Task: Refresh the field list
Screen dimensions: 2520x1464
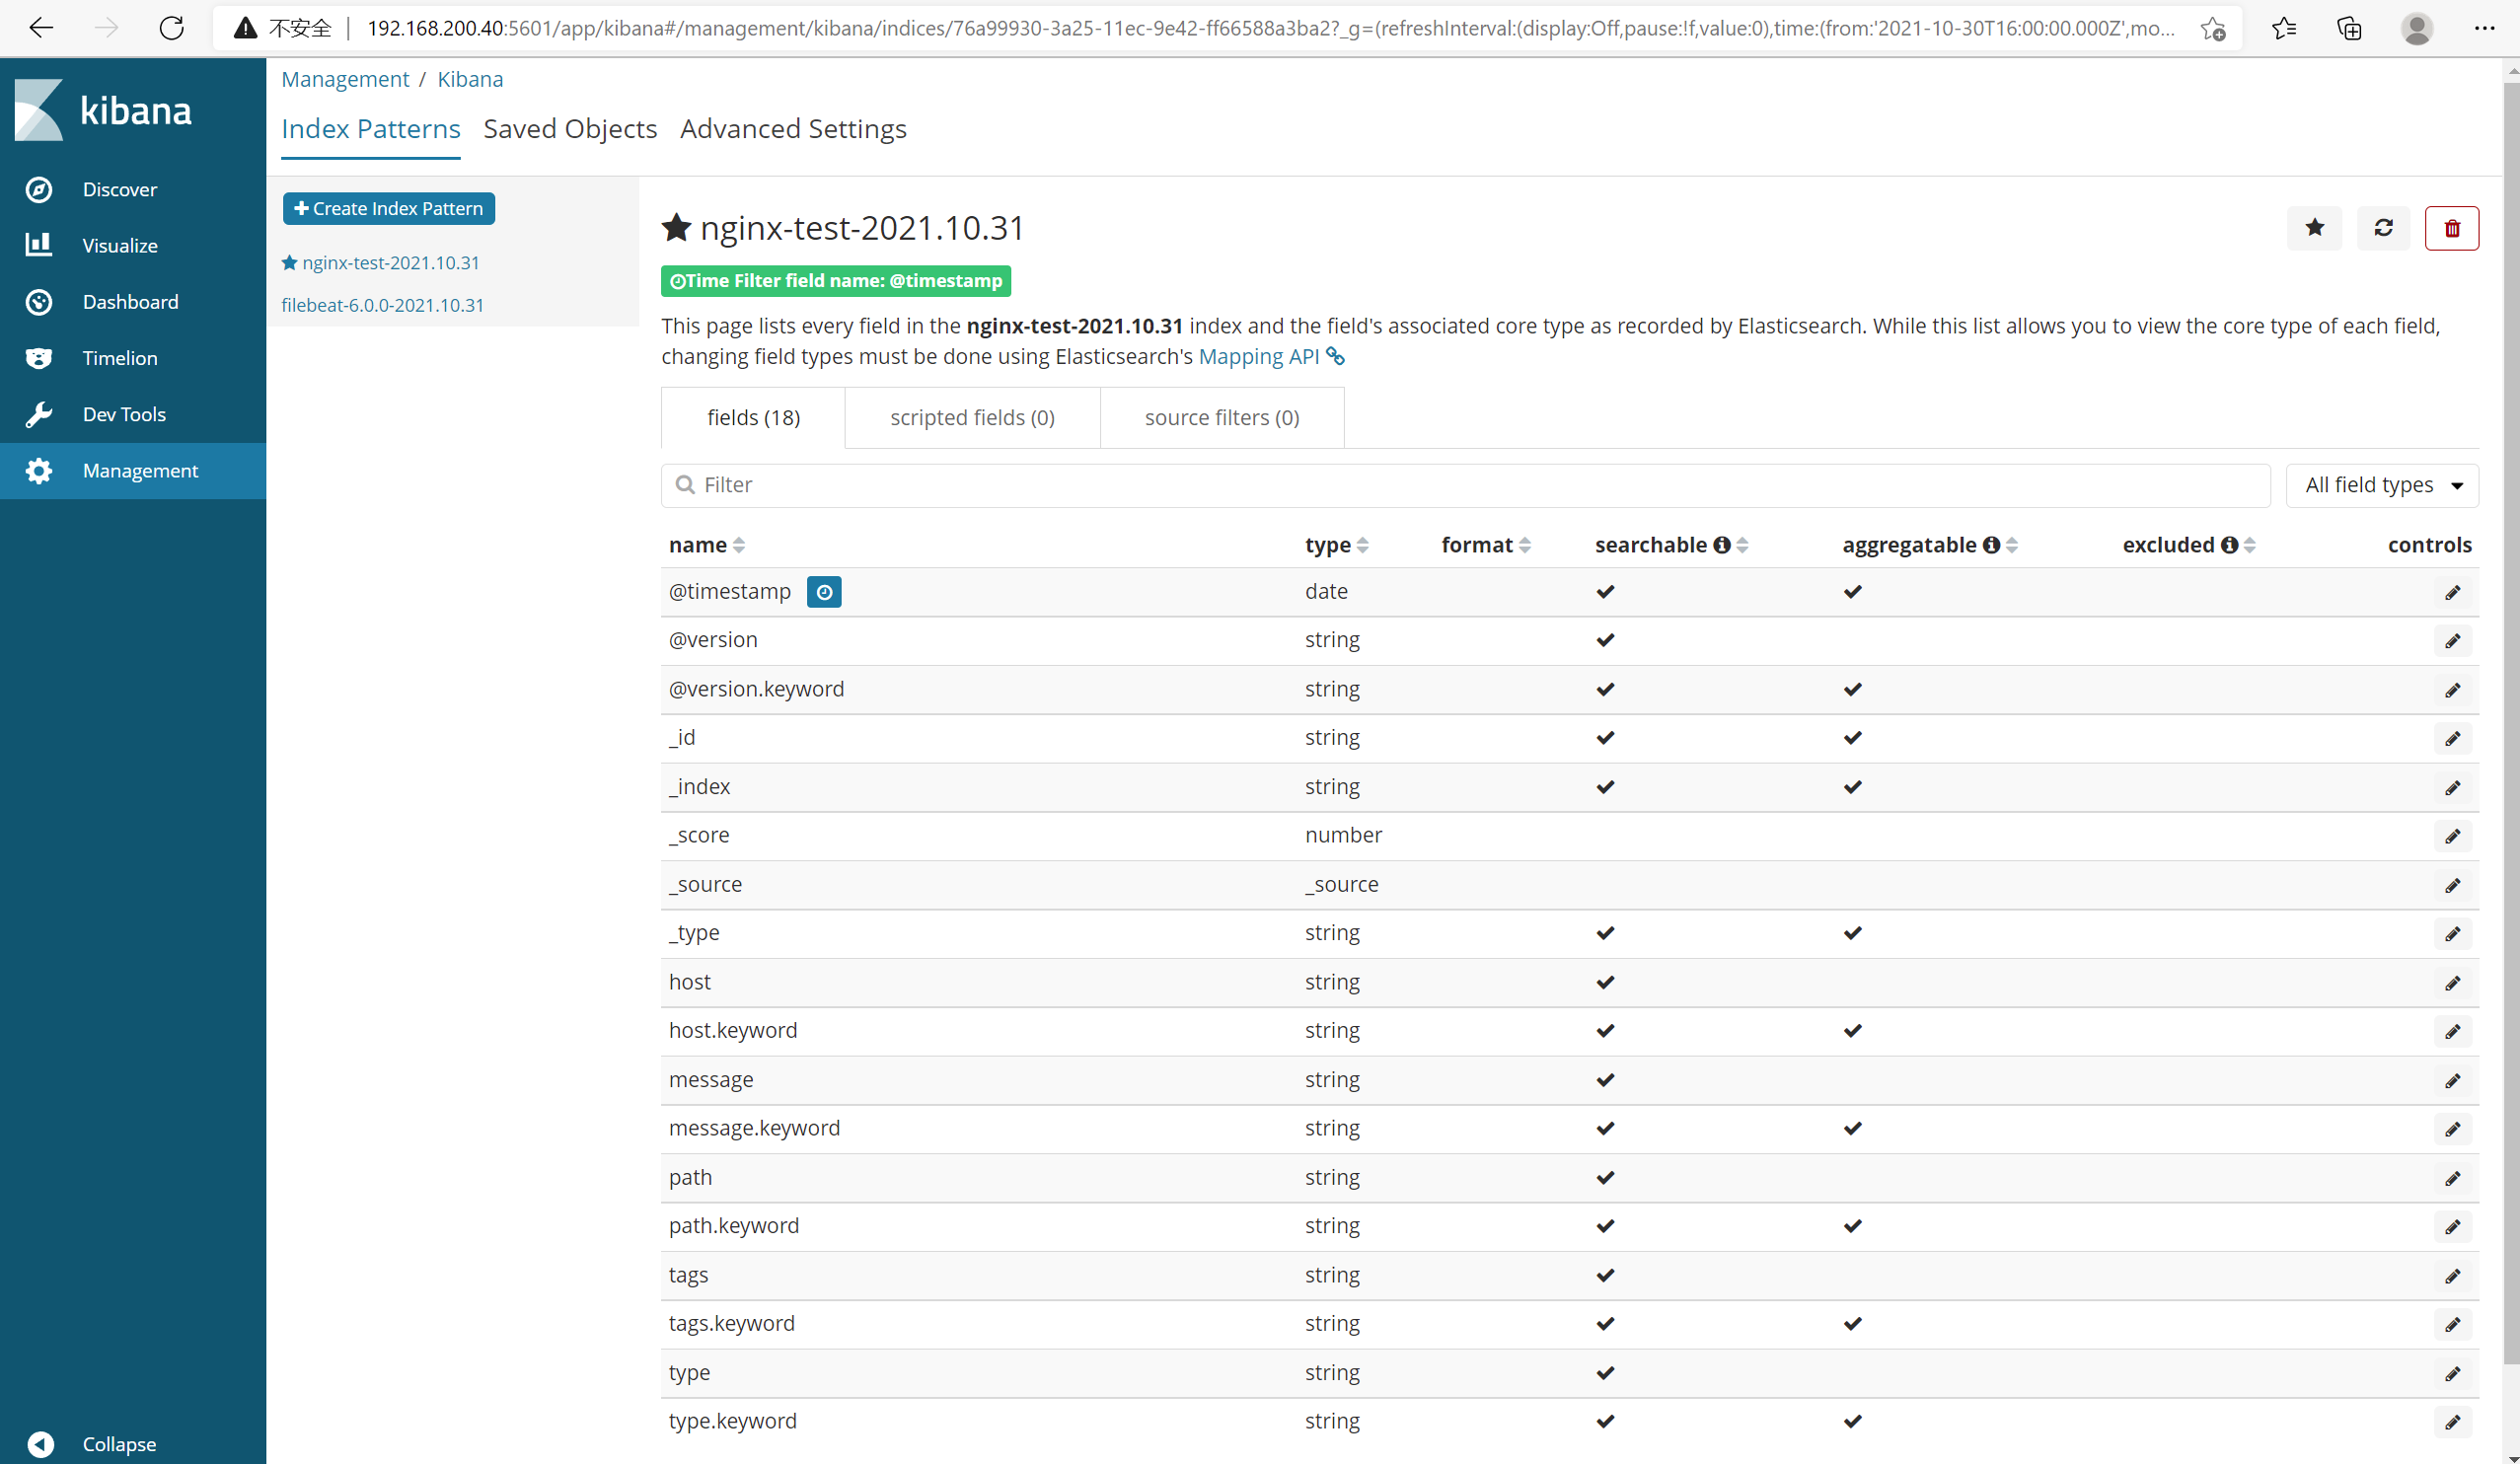Action: (2383, 228)
